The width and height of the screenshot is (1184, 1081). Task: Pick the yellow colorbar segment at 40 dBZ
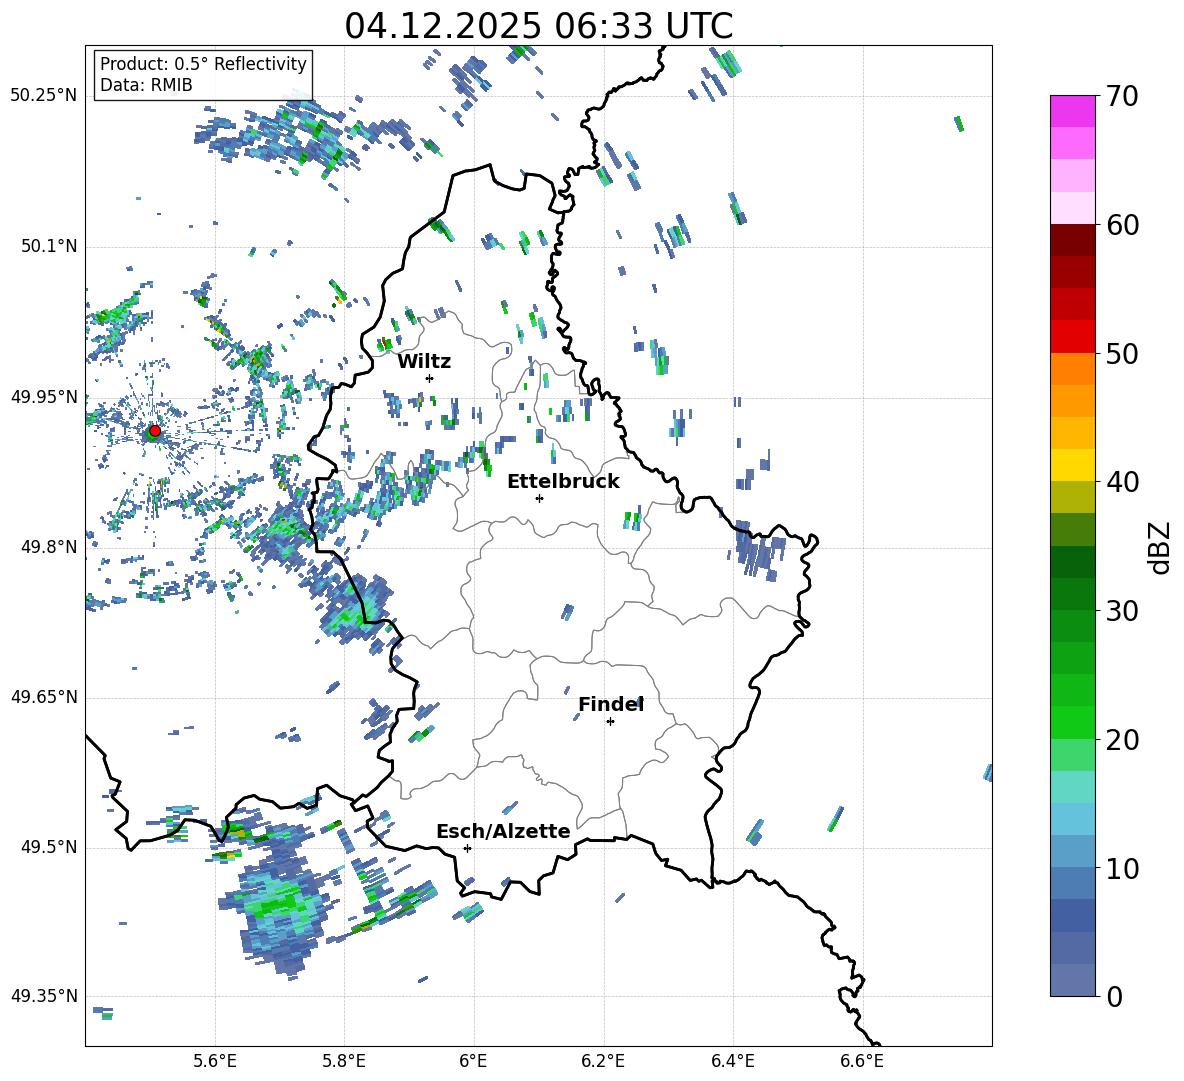tap(1072, 464)
